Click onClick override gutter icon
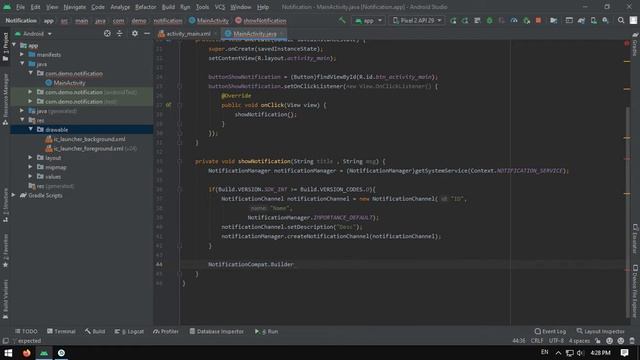This screenshot has height=360, width=640. coord(168,105)
